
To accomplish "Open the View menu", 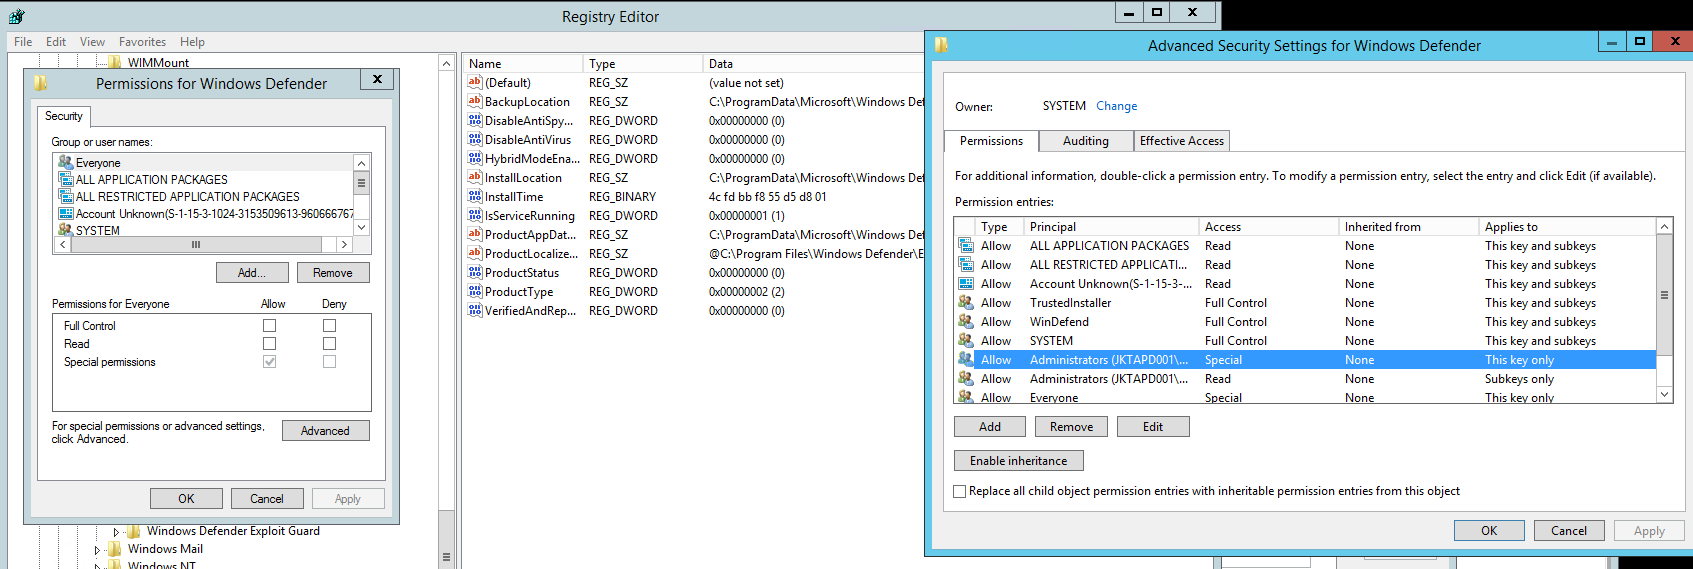I will pyautogui.click(x=92, y=42).
